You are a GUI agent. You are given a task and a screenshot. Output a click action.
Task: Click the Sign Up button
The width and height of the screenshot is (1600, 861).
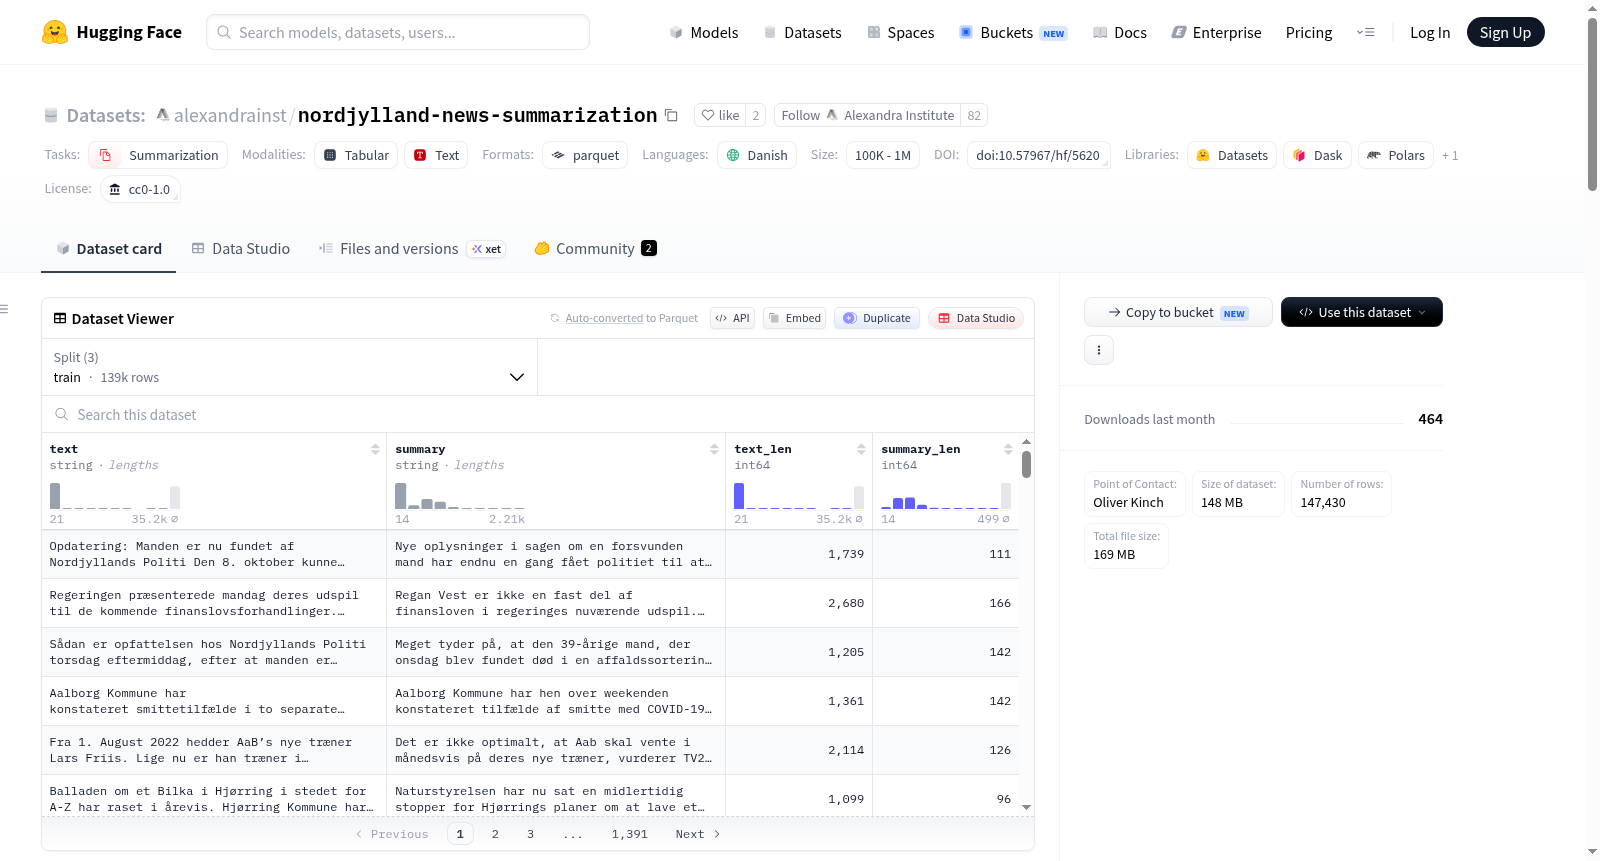point(1505,33)
